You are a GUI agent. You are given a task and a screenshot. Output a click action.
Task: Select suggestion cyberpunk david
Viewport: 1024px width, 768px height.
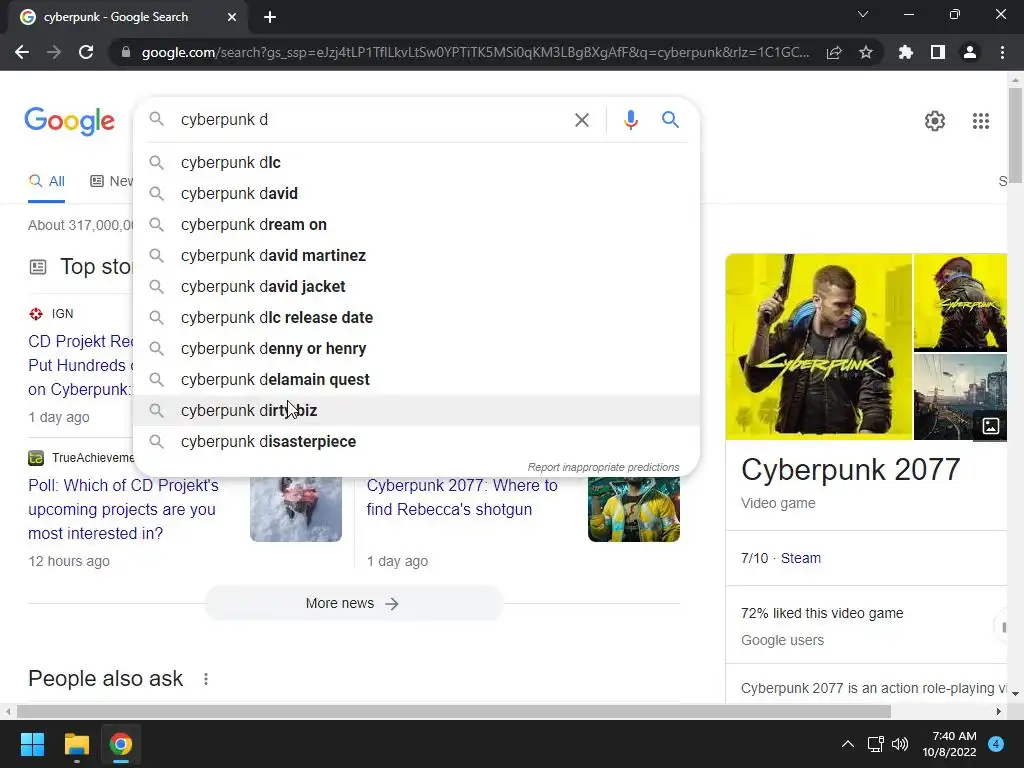(x=416, y=193)
